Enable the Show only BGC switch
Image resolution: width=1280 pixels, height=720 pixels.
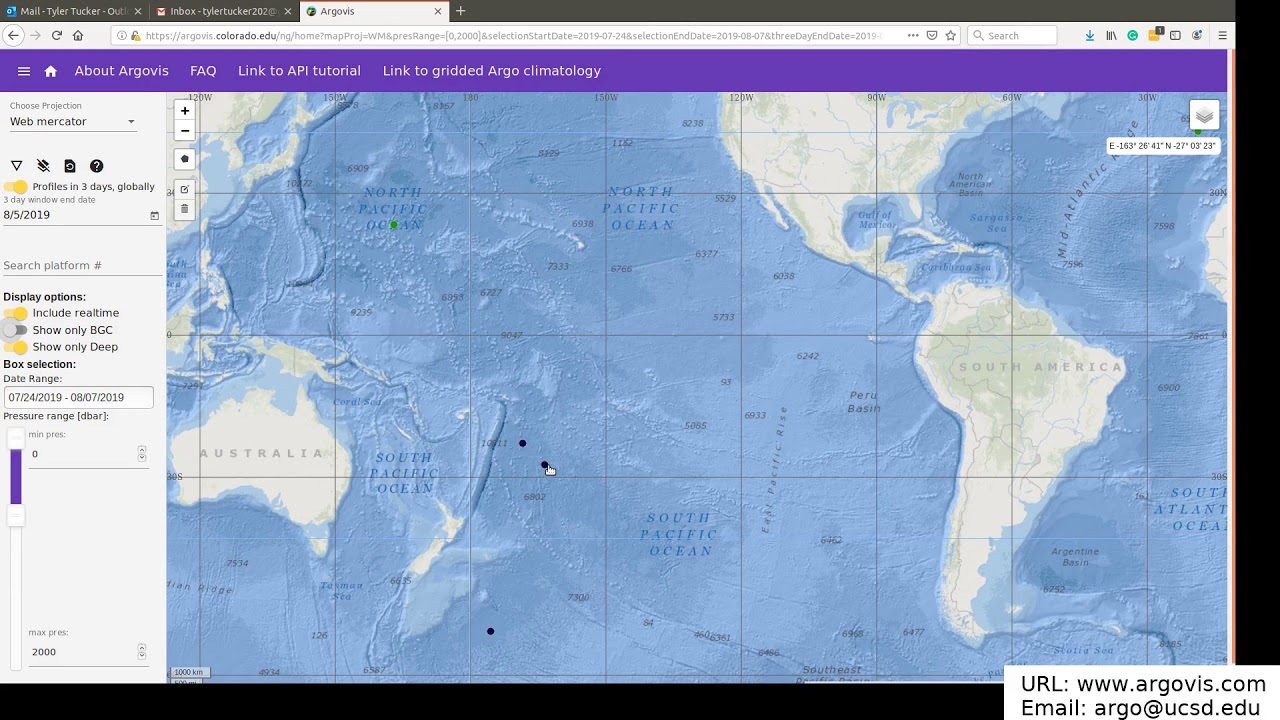16,330
